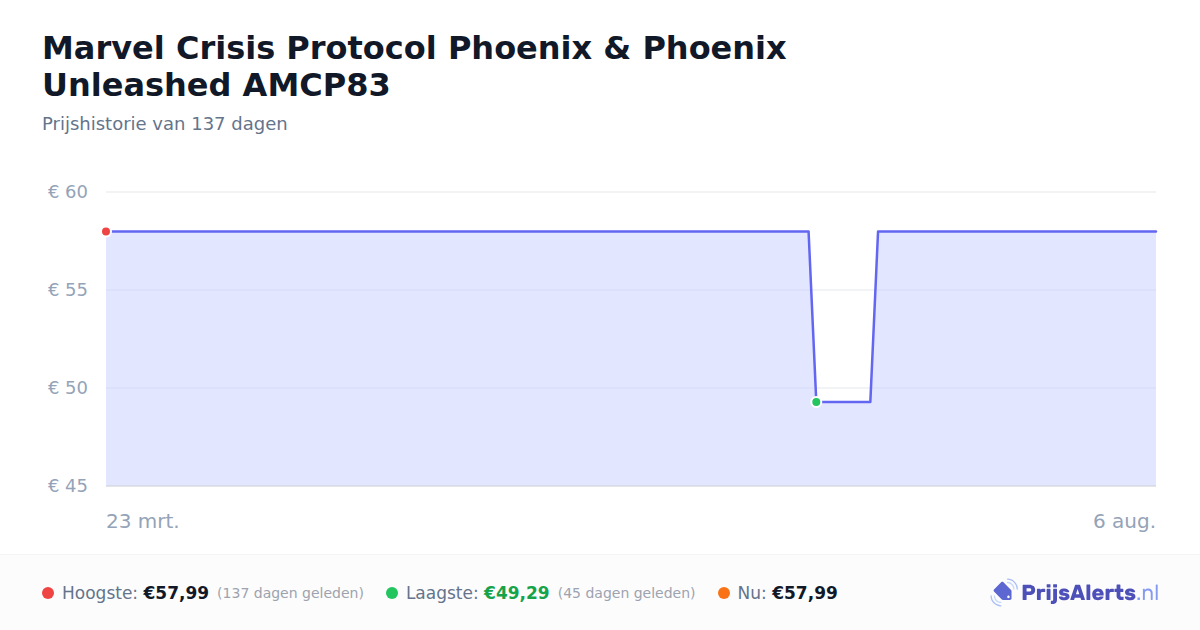Click the € 60 axis label
Viewport: 1200px width, 630px height.
[x=68, y=192]
